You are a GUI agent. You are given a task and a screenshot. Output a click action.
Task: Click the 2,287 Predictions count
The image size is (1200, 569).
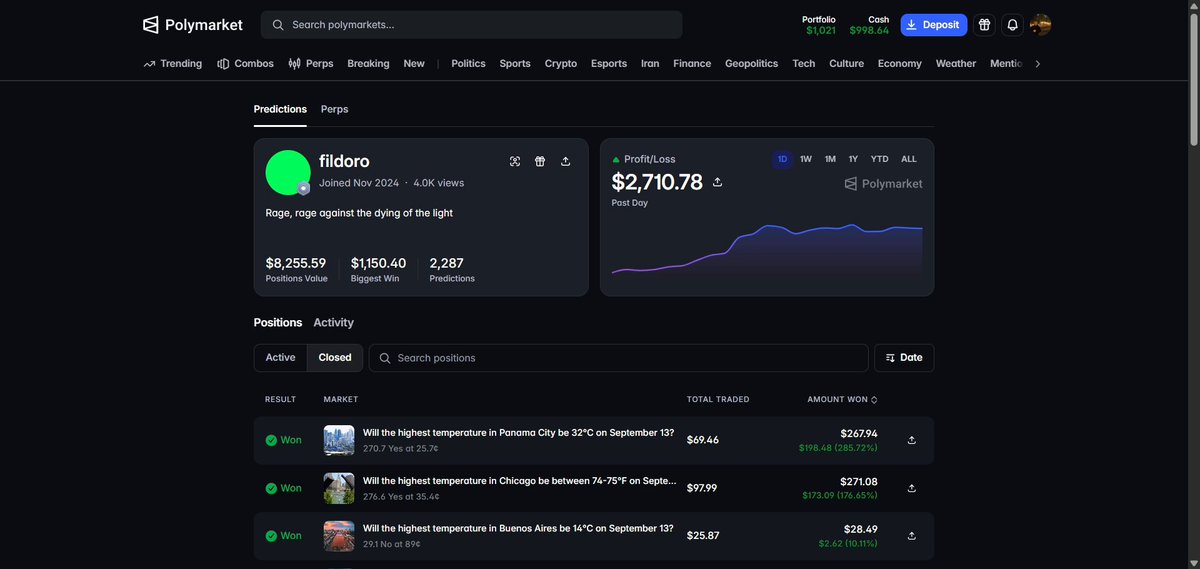click(447, 263)
